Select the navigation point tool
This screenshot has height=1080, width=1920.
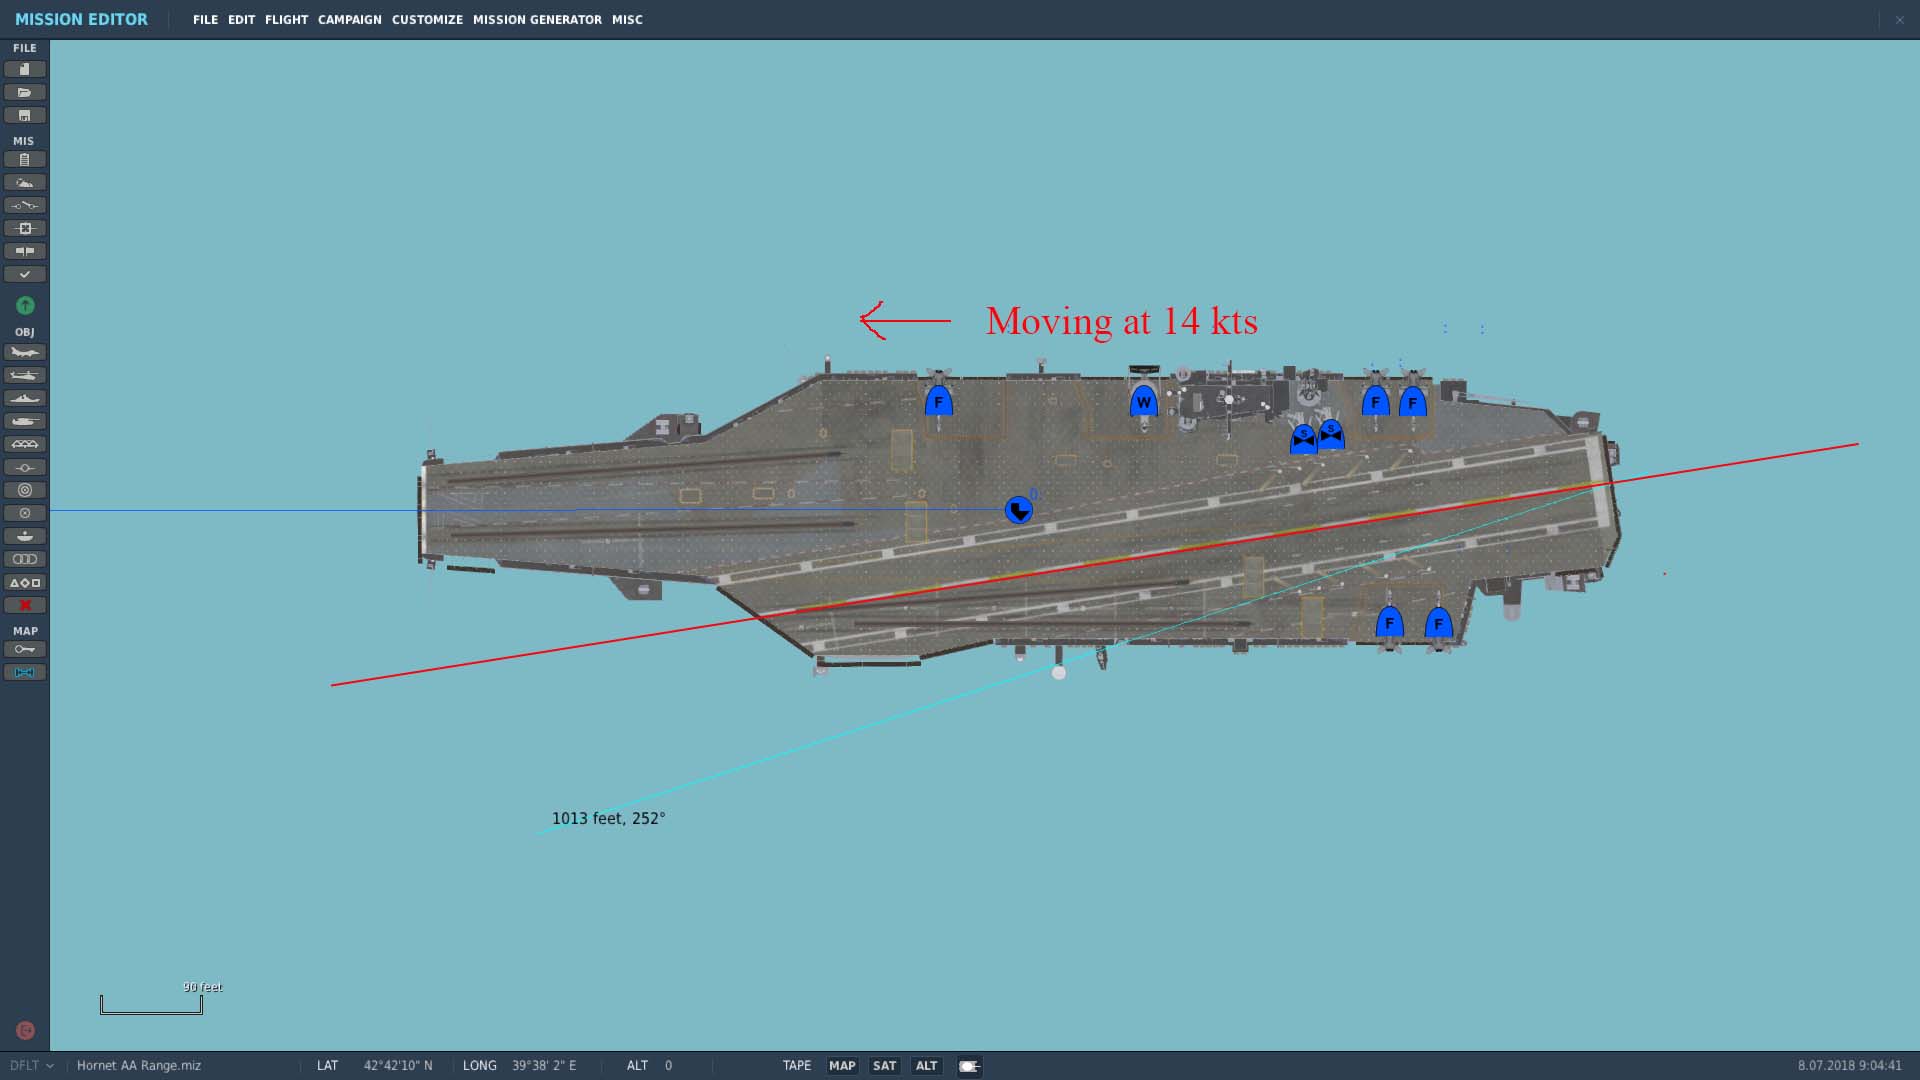[25, 468]
